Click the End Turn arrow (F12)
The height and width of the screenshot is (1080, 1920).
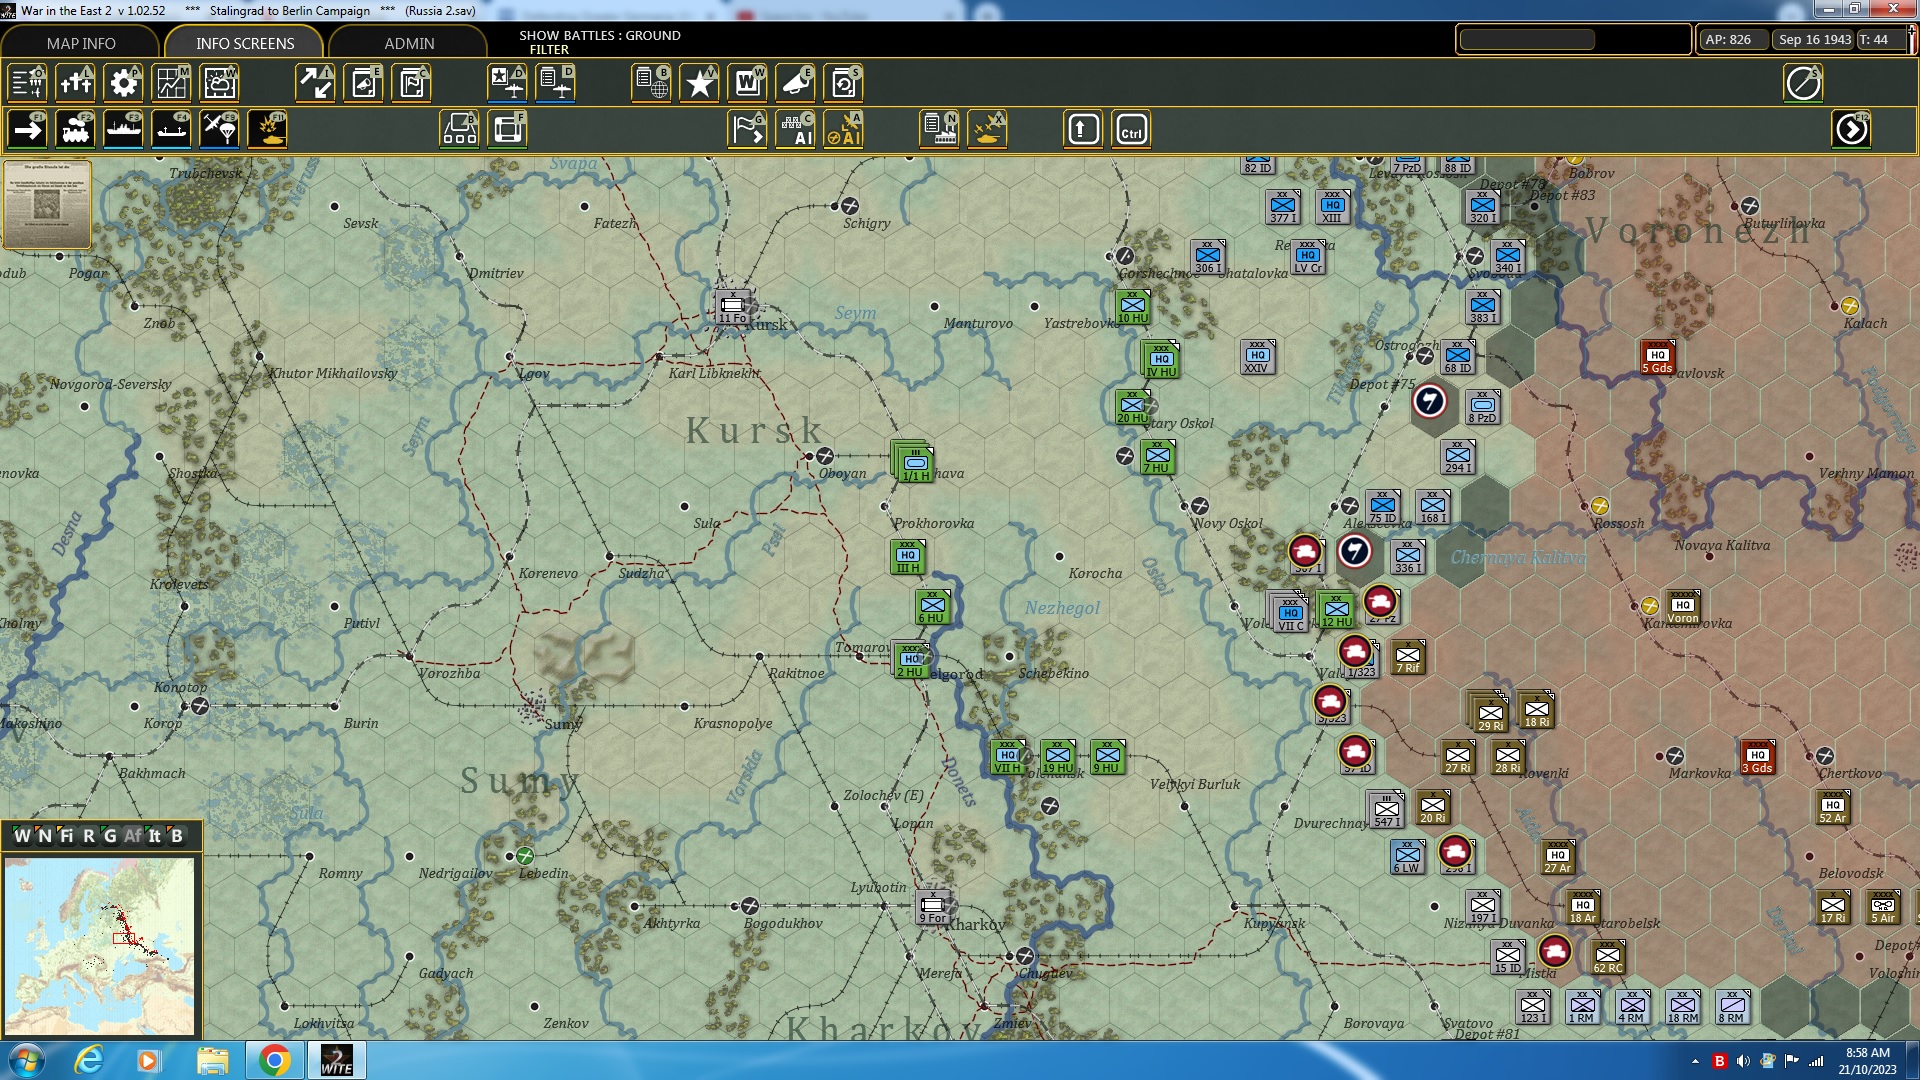[1851, 130]
